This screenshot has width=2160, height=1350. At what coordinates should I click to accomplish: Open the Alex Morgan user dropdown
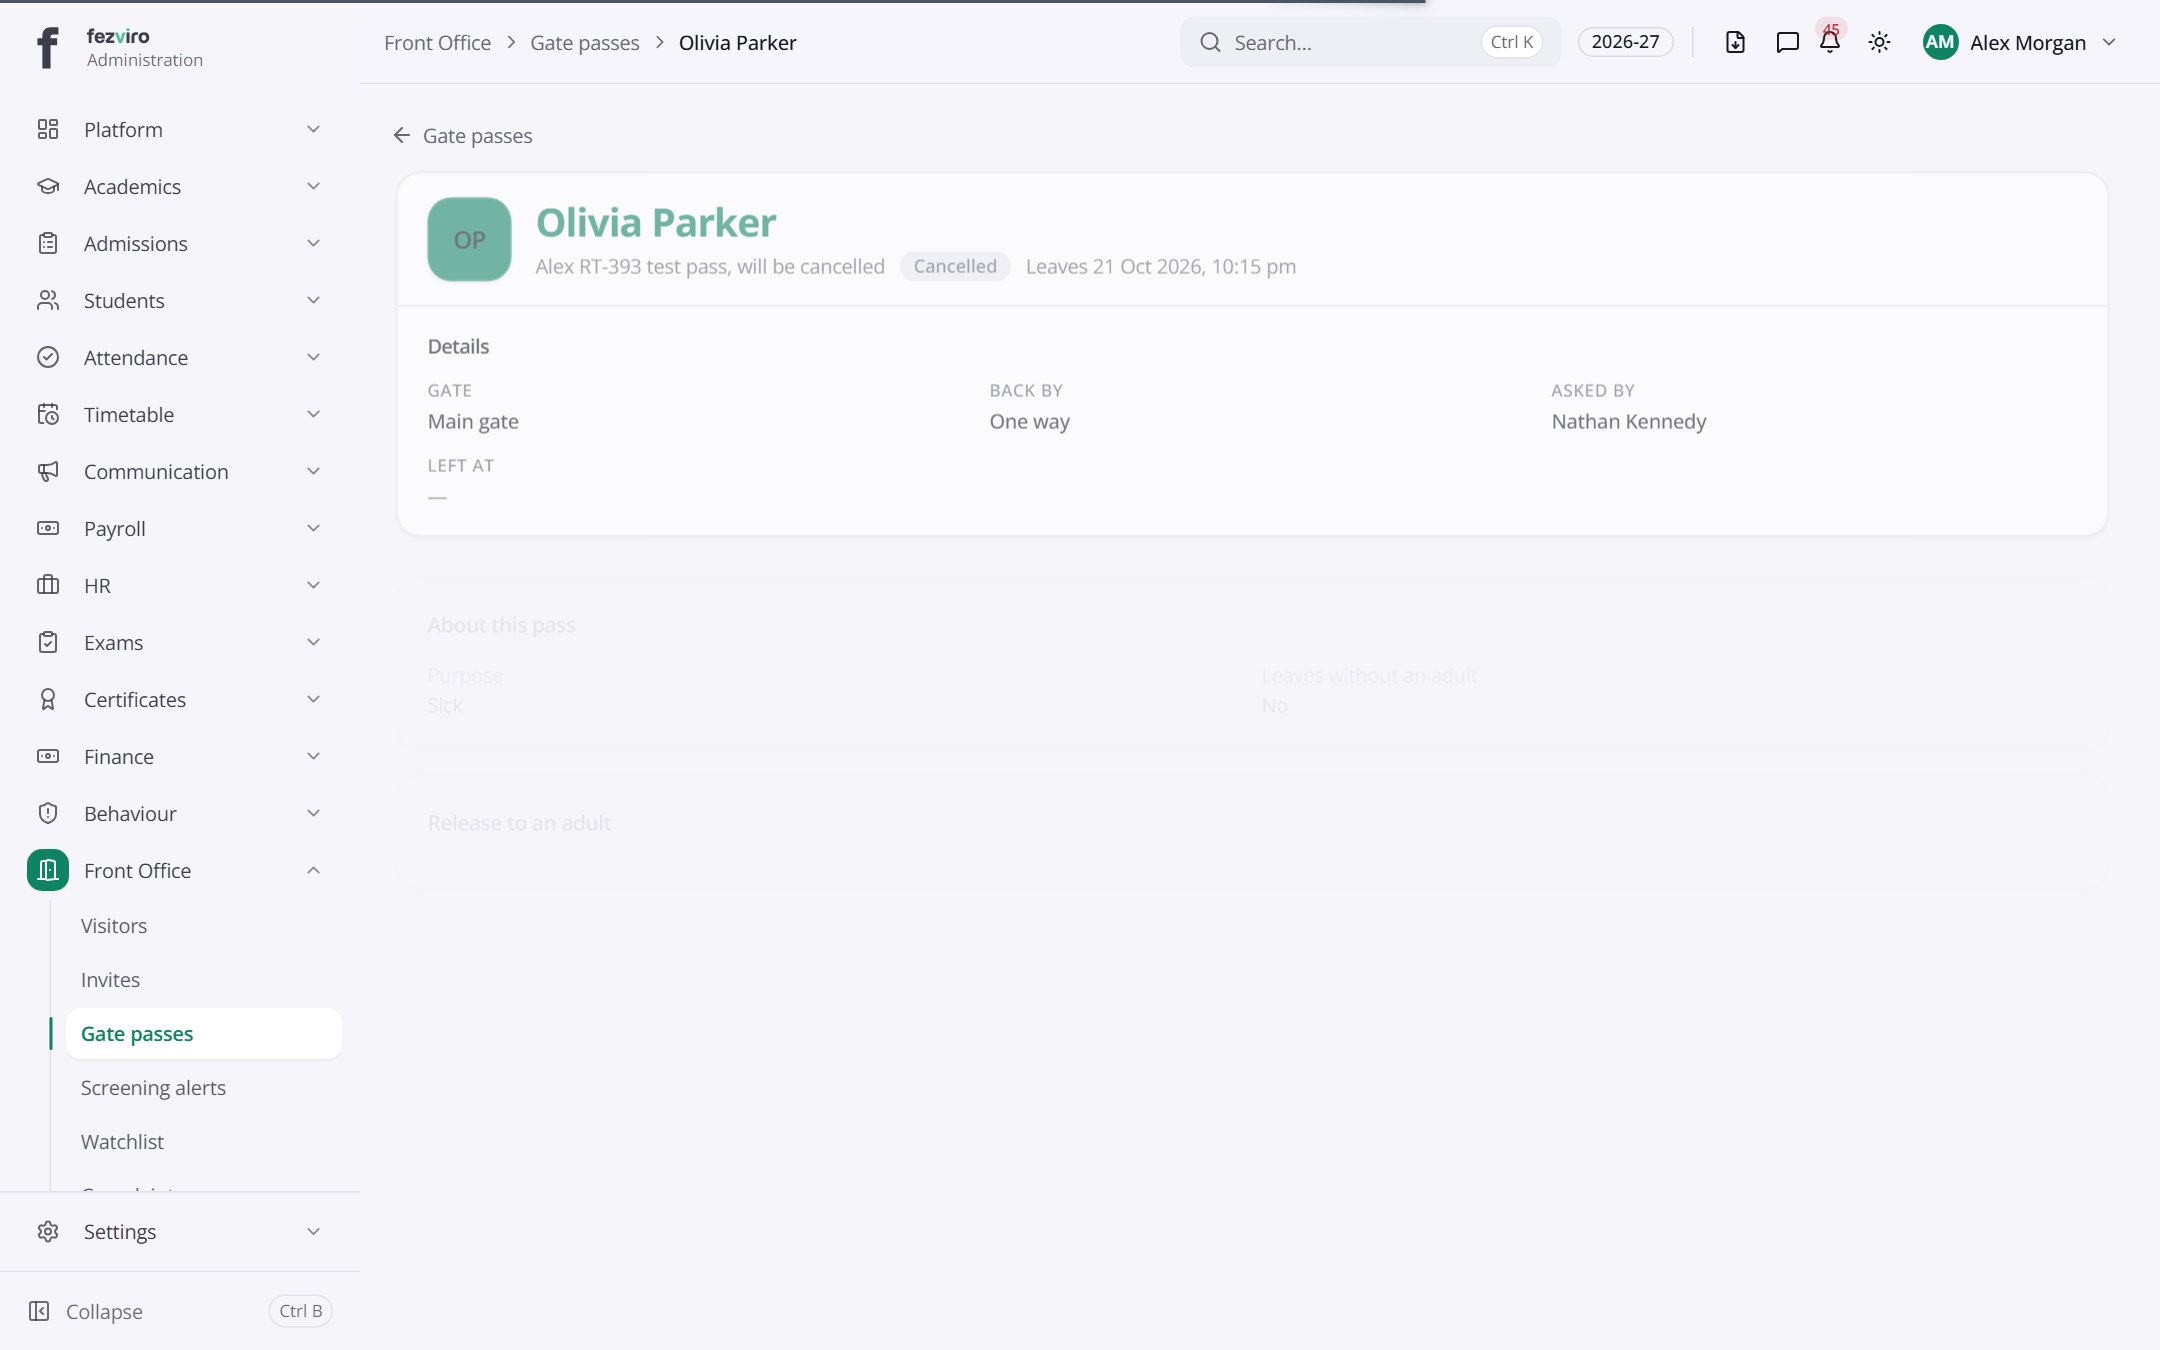(x=2020, y=42)
